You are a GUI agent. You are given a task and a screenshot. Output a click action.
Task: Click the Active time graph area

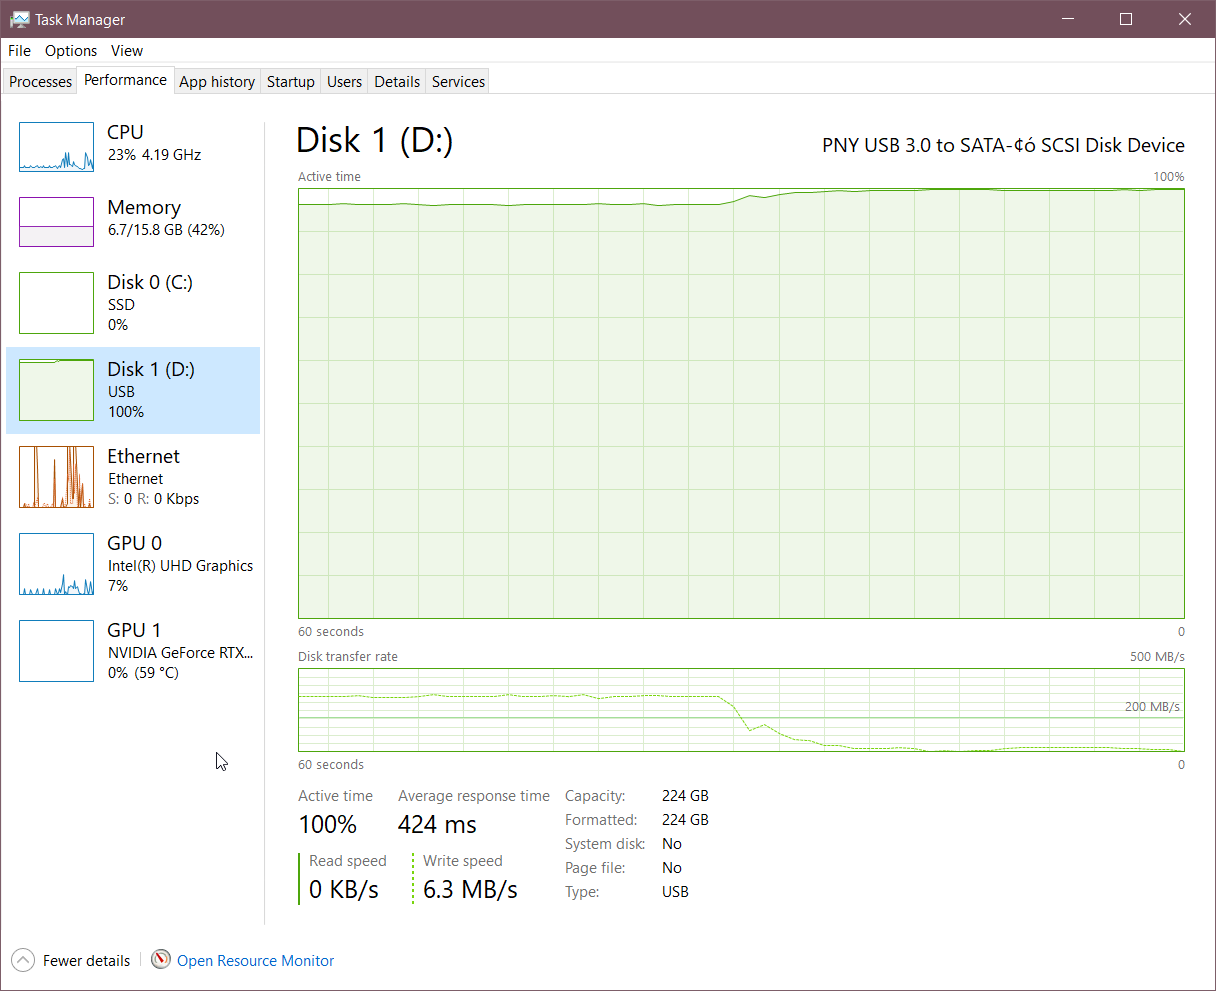pos(741,403)
